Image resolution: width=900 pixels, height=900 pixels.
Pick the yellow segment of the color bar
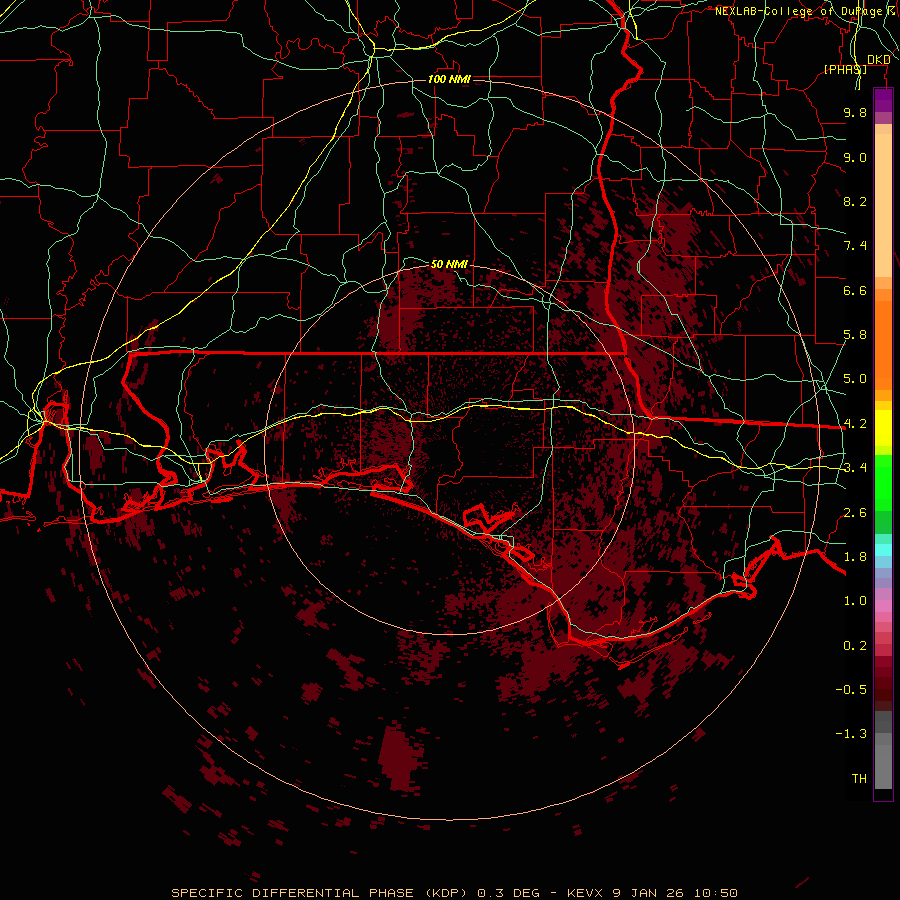pyautogui.click(x=883, y=428)
